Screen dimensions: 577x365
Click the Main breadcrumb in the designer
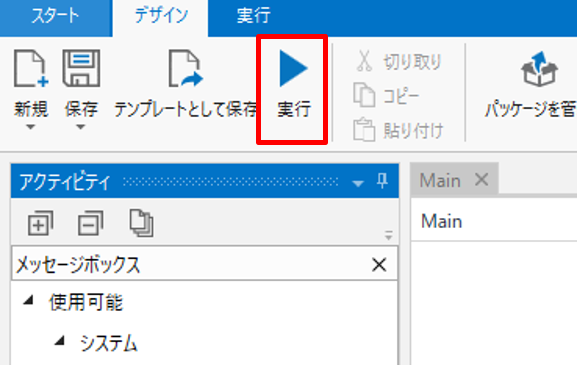(442, 222)
